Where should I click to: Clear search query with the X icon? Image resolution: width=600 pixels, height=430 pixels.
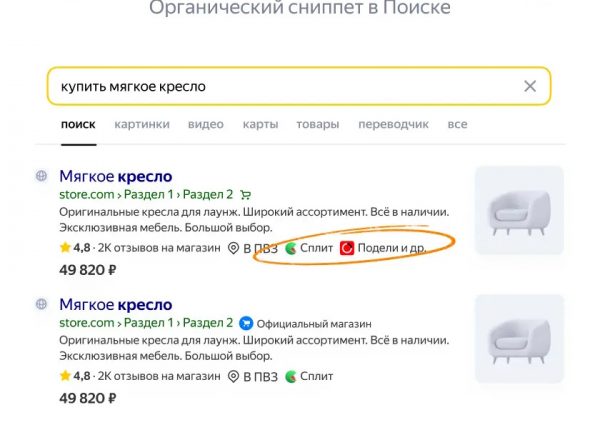[530, 86]
